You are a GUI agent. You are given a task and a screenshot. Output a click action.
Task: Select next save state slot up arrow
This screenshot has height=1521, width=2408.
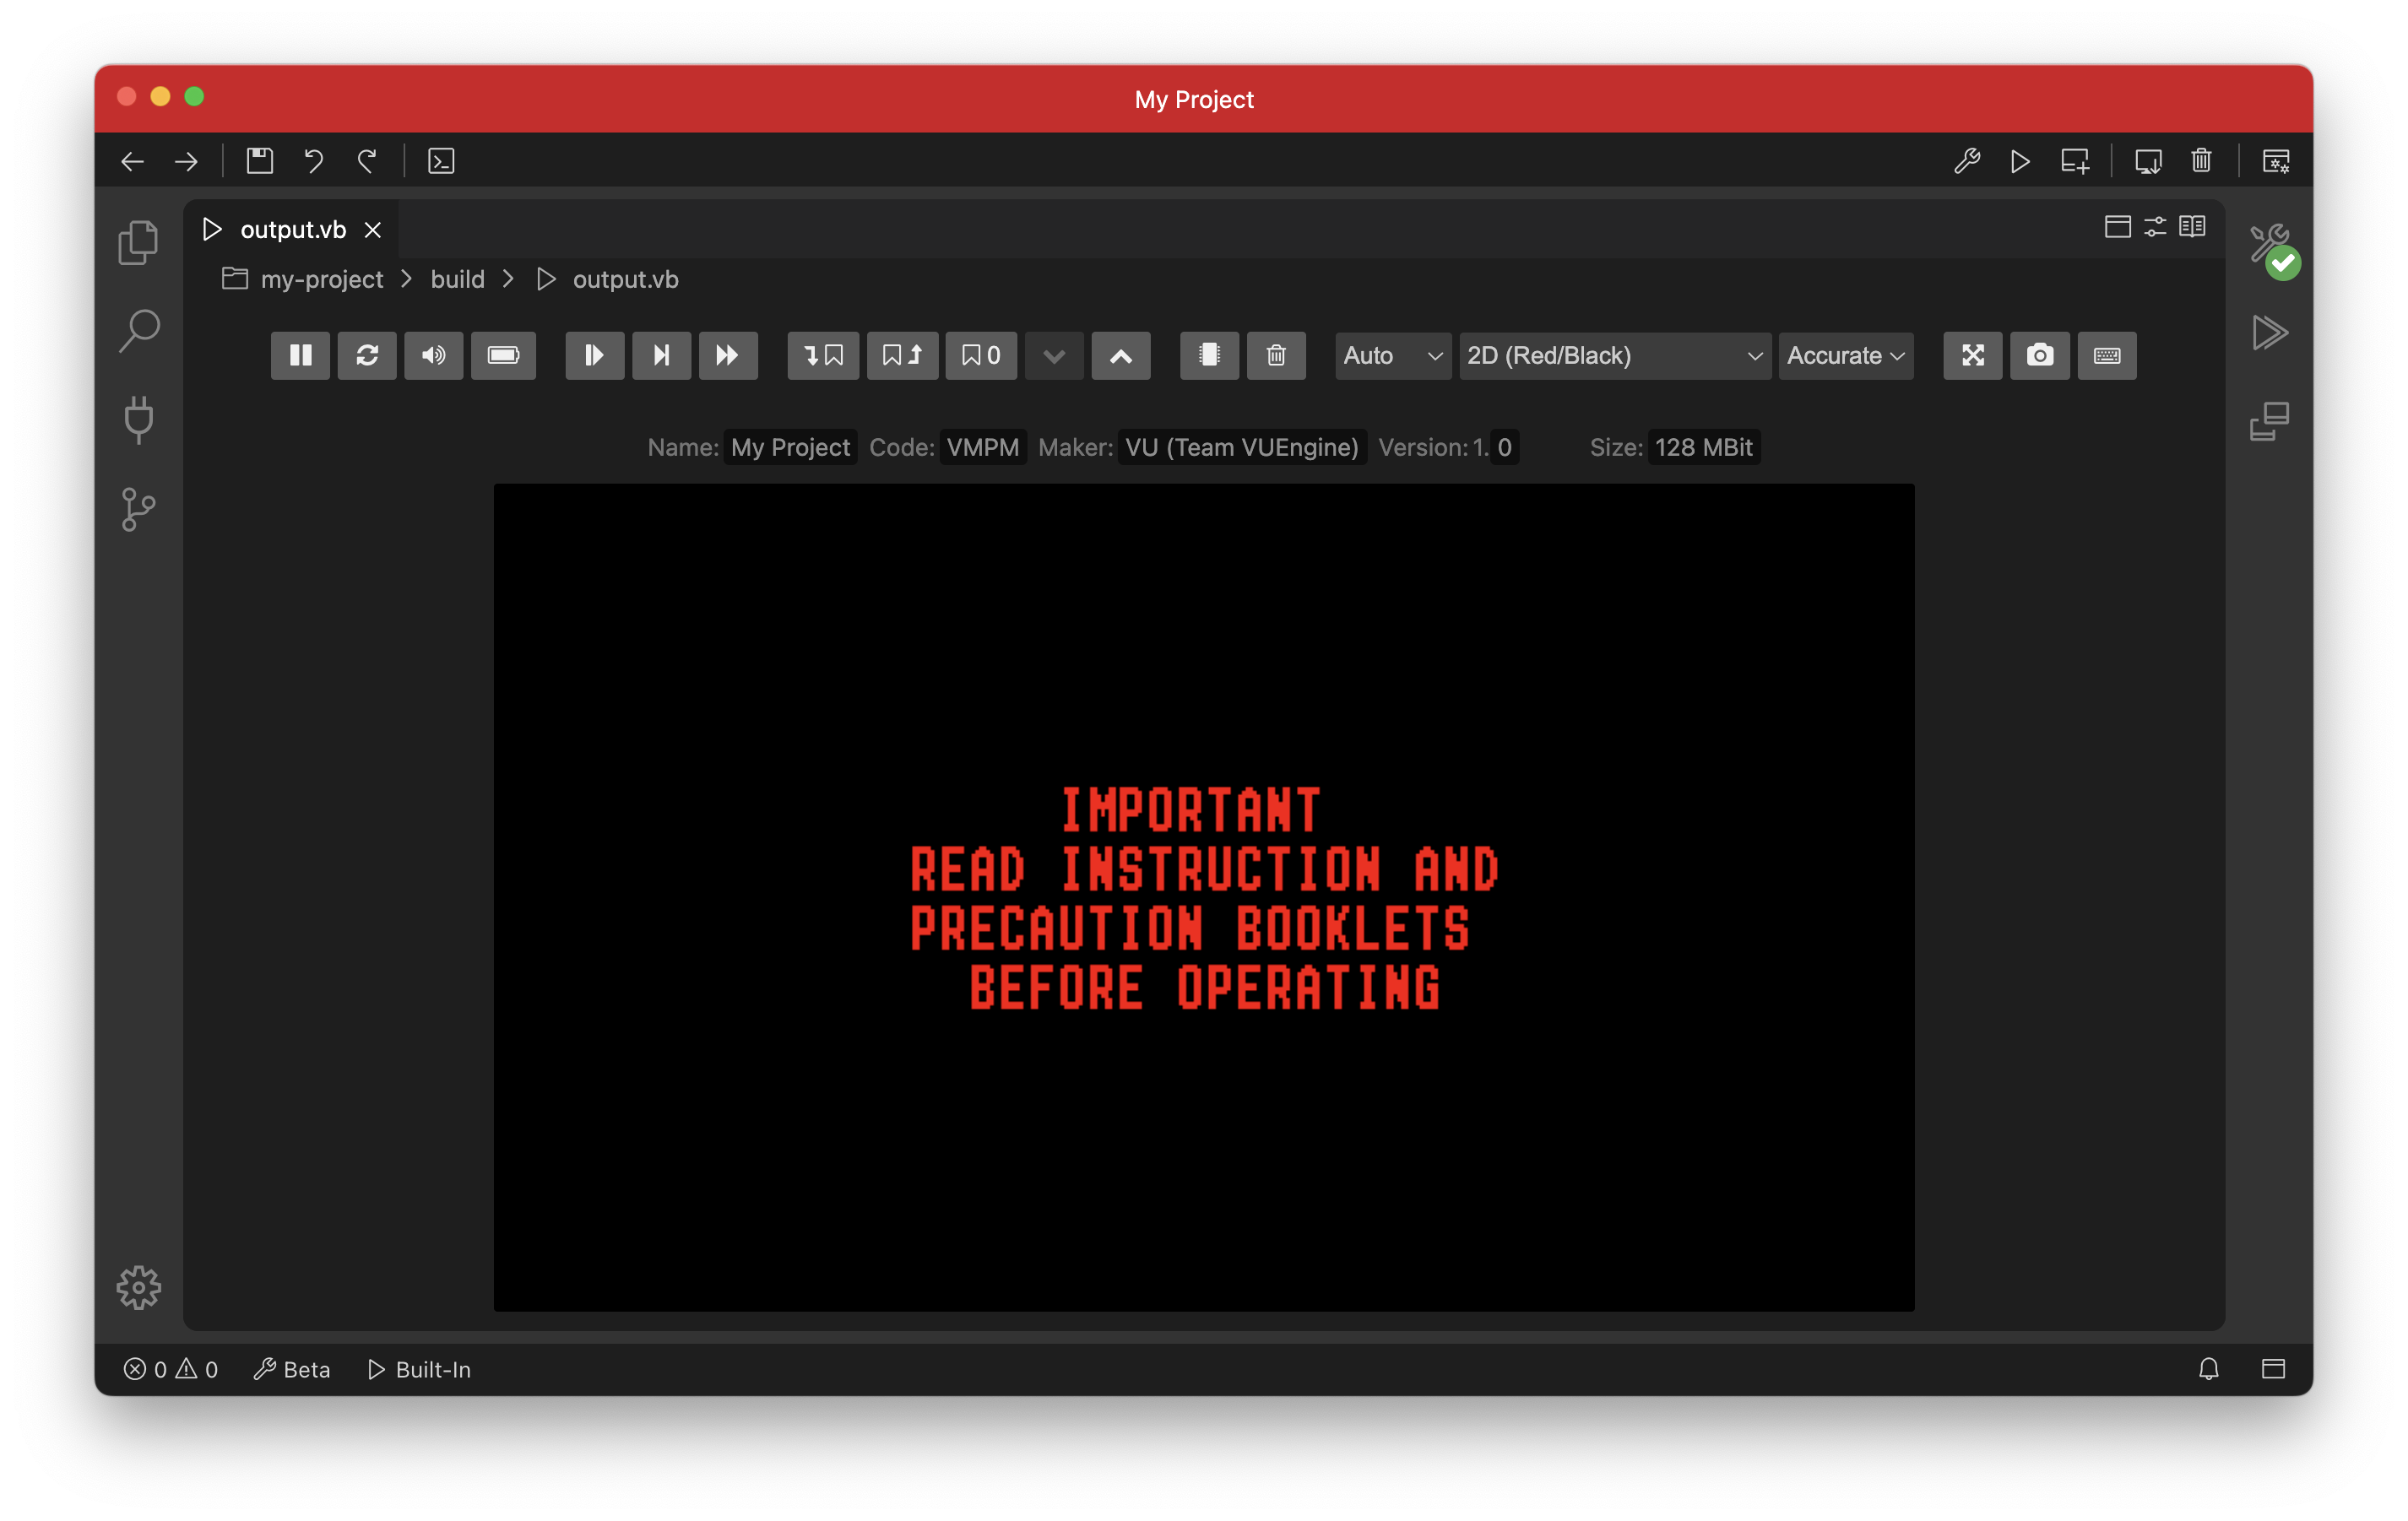click(x=1120, y=355)
